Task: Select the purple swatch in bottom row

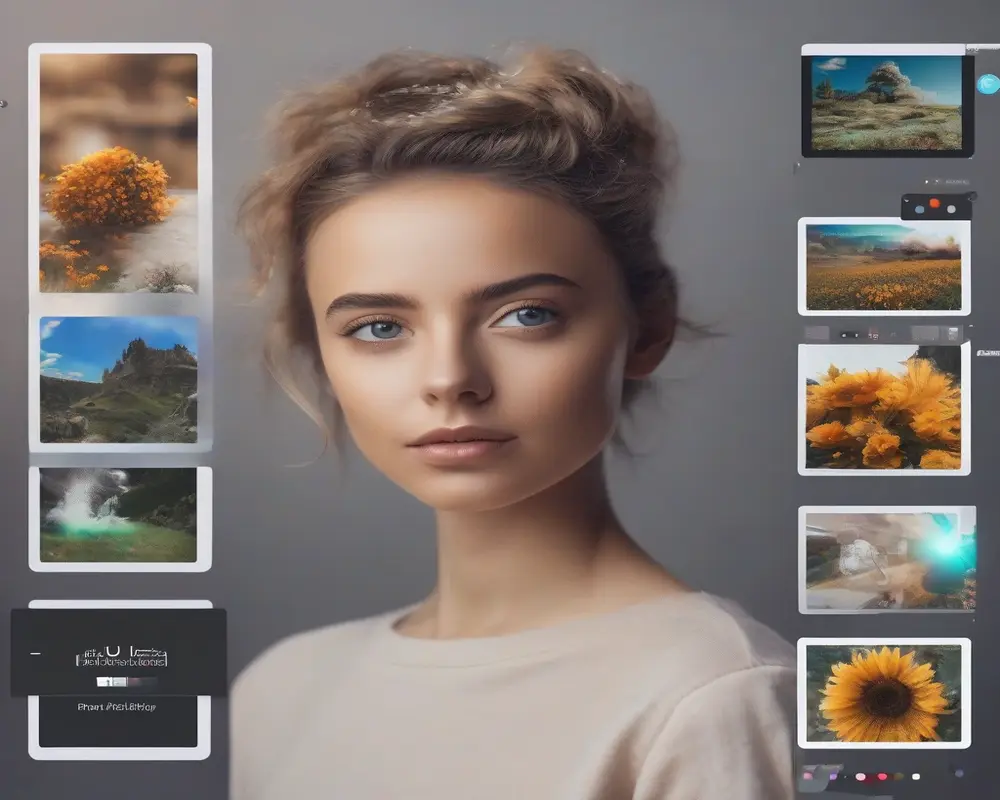Action: click(x=833, y=776)
